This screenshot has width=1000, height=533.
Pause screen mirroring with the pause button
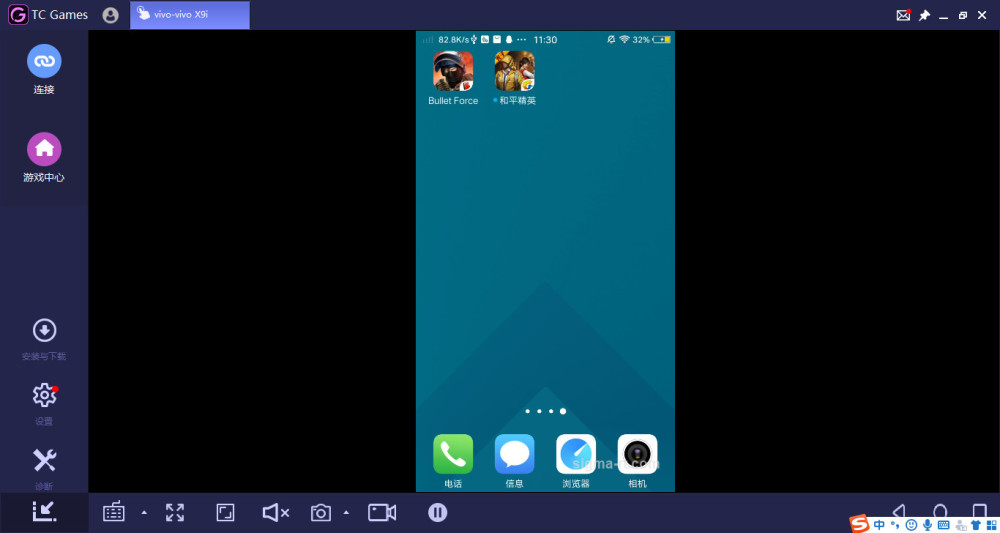438,513
